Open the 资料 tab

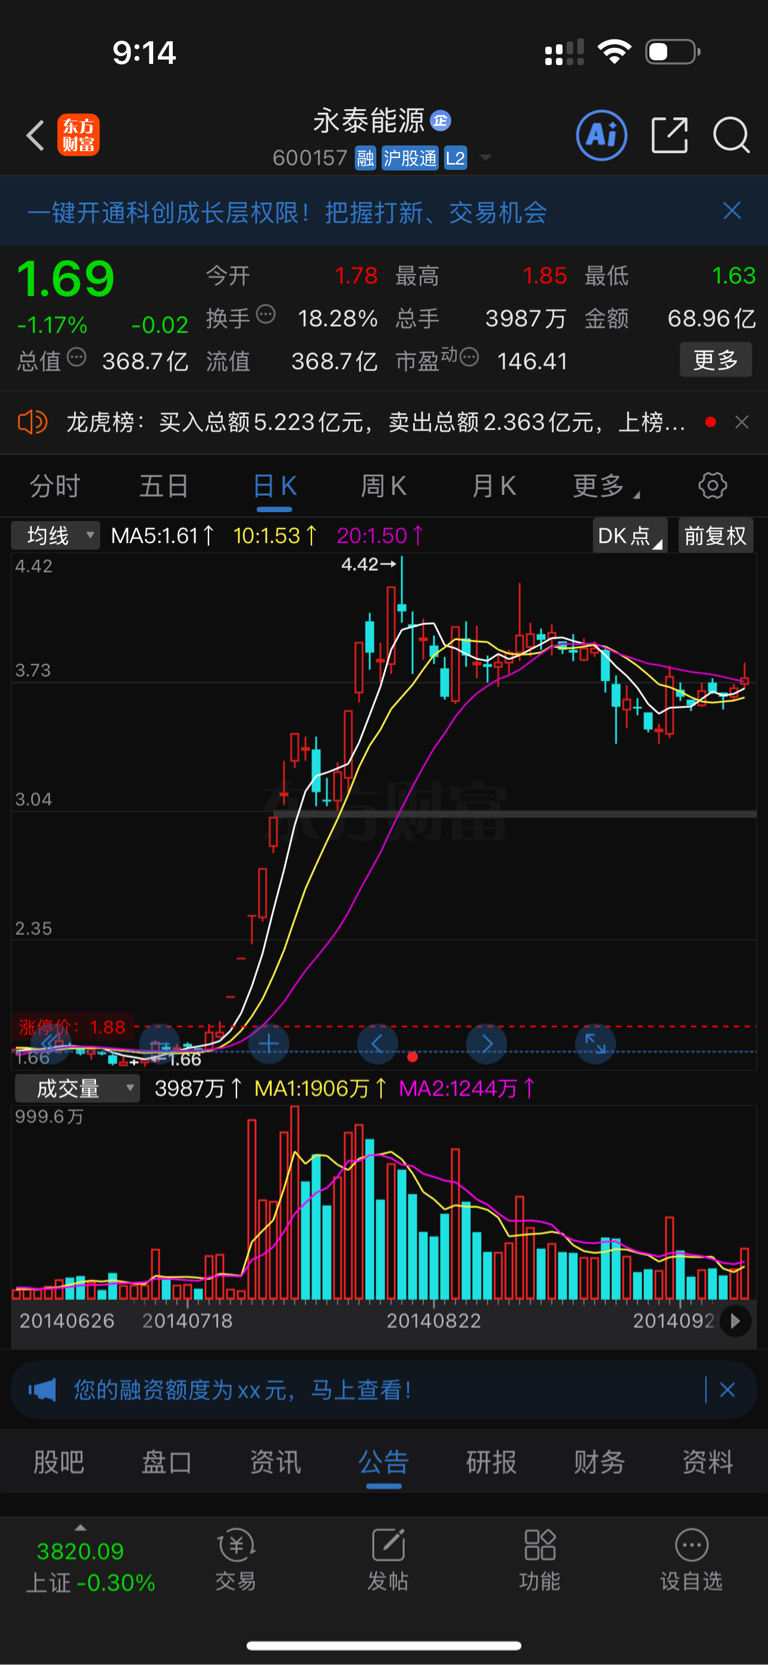(x=707, y=1462)
